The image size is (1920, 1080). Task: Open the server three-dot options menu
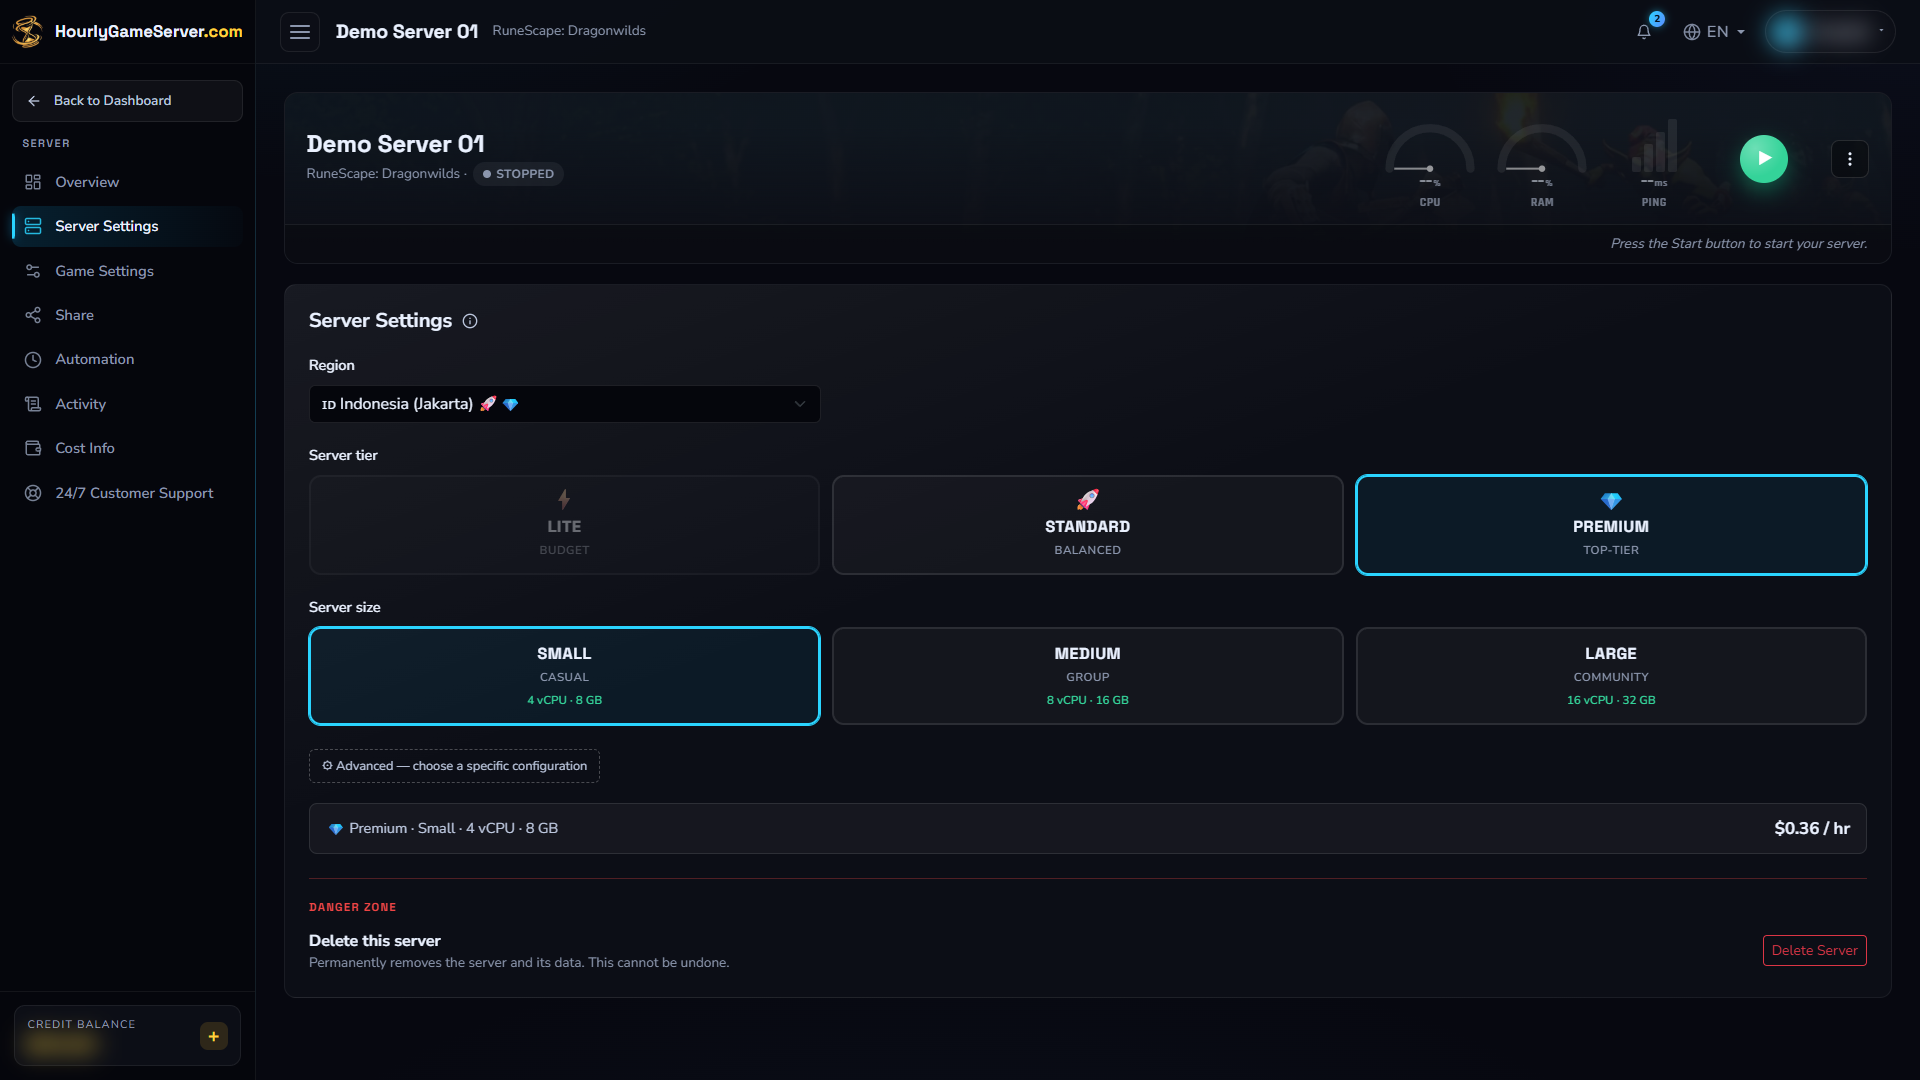point(1850,159)
